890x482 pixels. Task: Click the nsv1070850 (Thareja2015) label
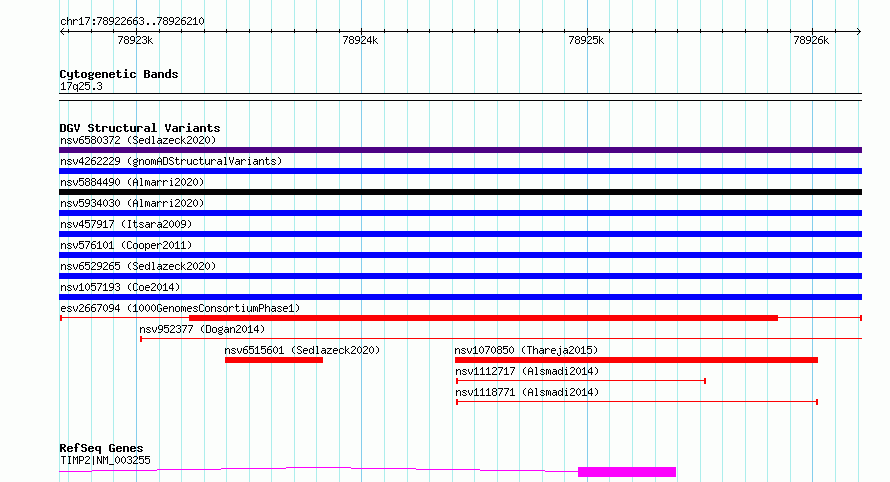click(526, 350)
